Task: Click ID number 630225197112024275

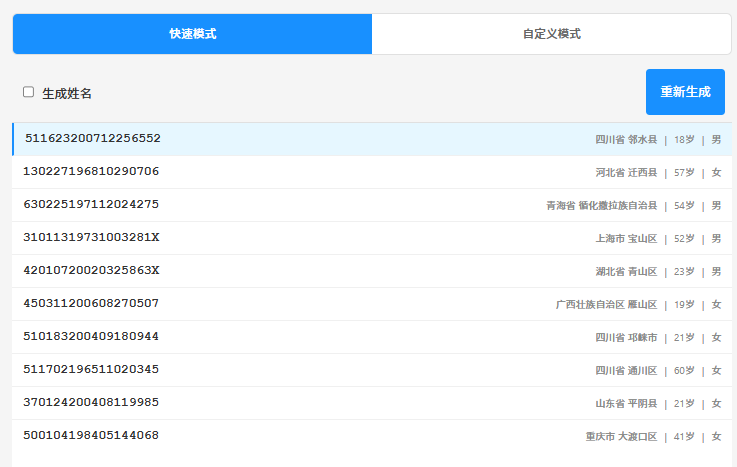Action: 91,205
